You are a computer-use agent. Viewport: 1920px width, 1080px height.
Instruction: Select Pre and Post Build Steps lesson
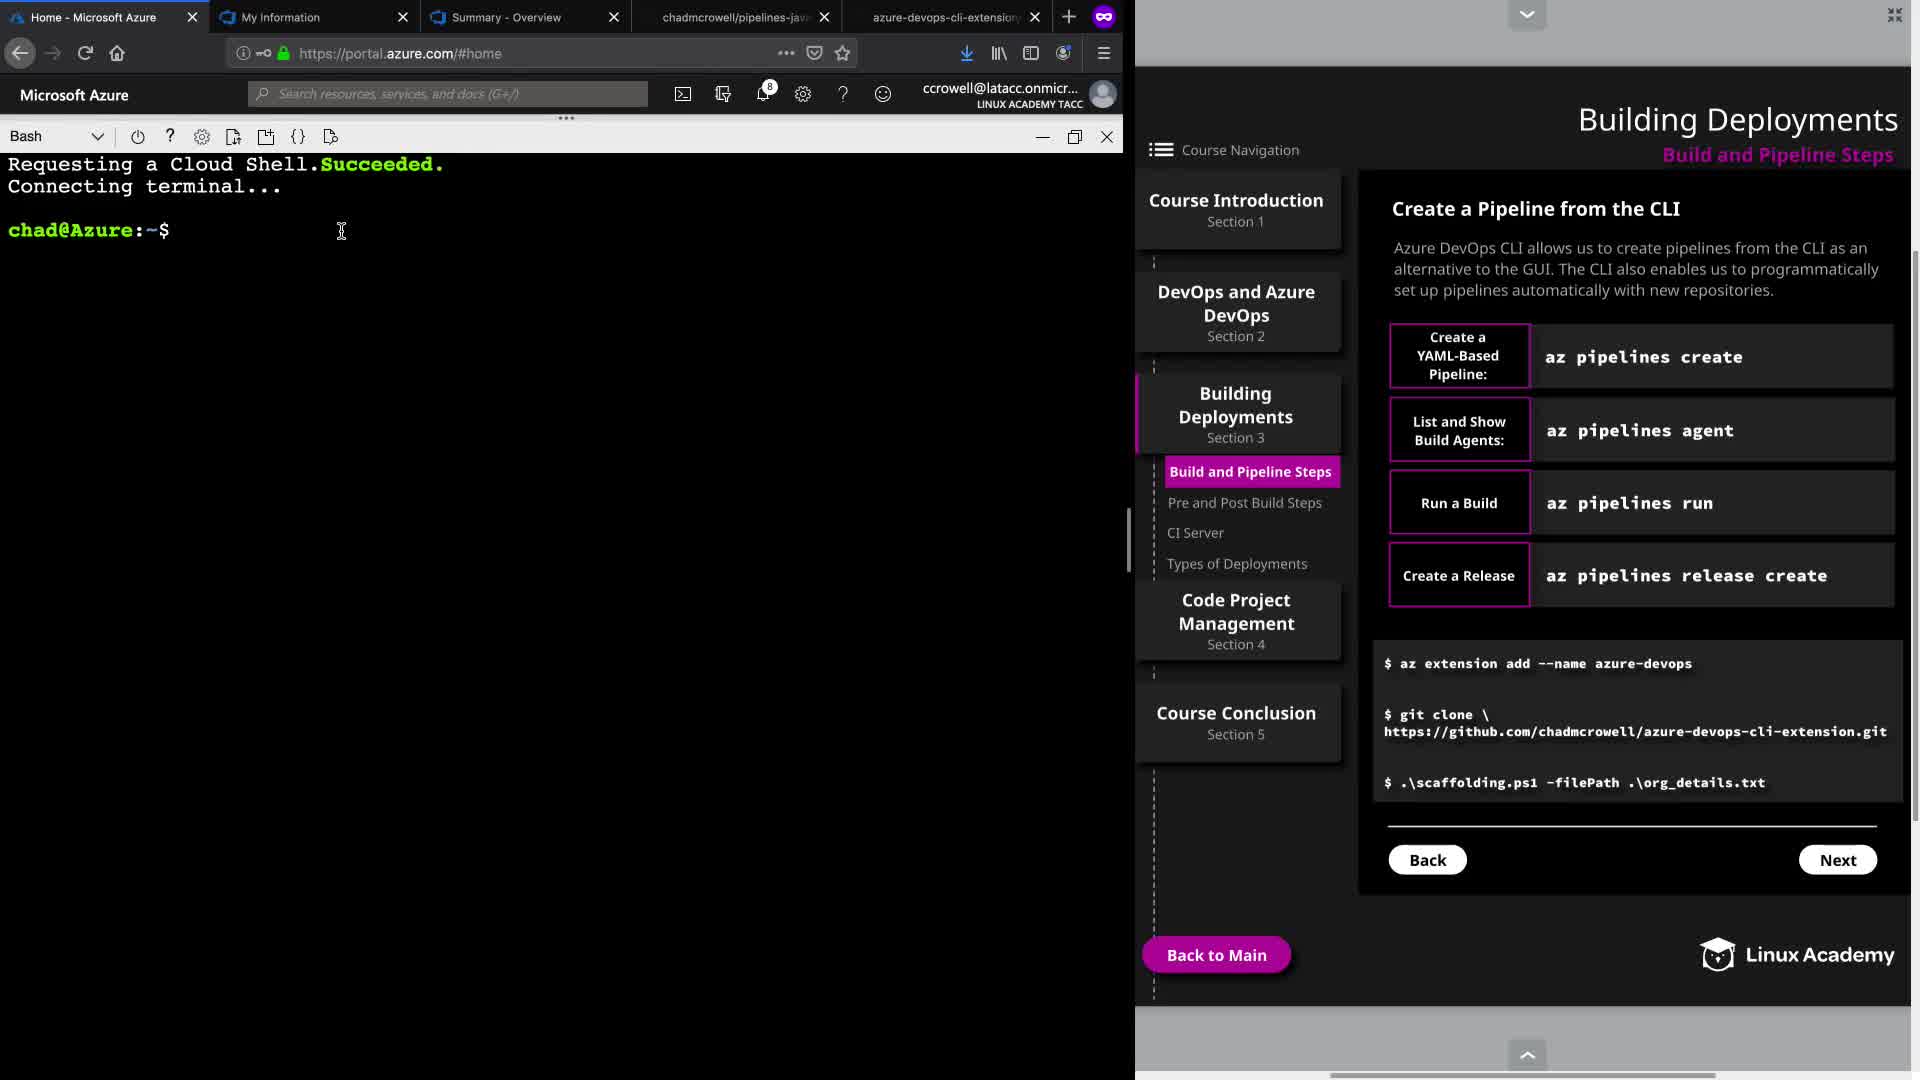tap(1244, 503)
